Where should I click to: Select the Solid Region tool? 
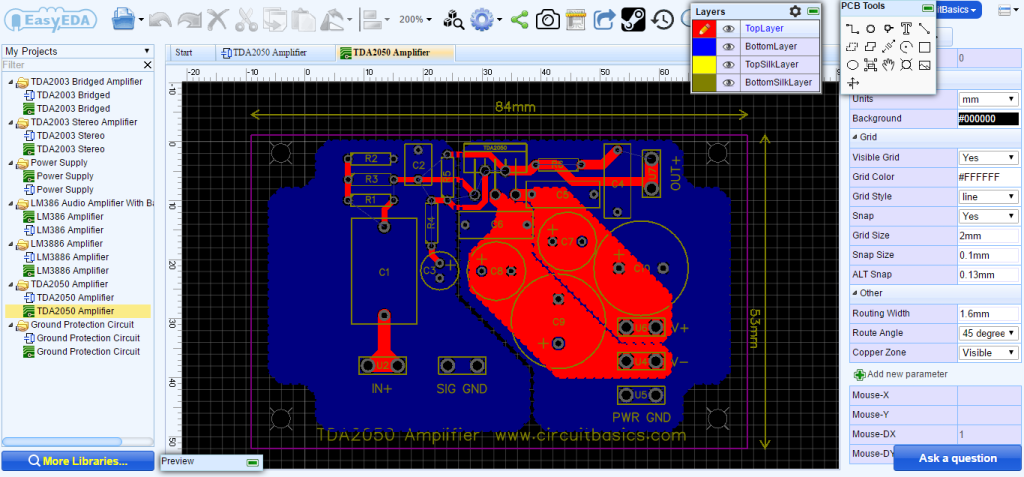pyautogui.click(x=871, y=46)
